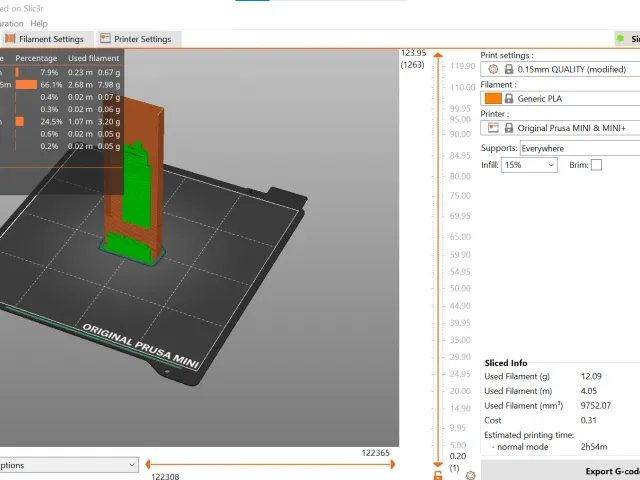
Task: Click the lock icon beside Original Prusa MINI
Action: pyautogui.click(x=509, y=128)
